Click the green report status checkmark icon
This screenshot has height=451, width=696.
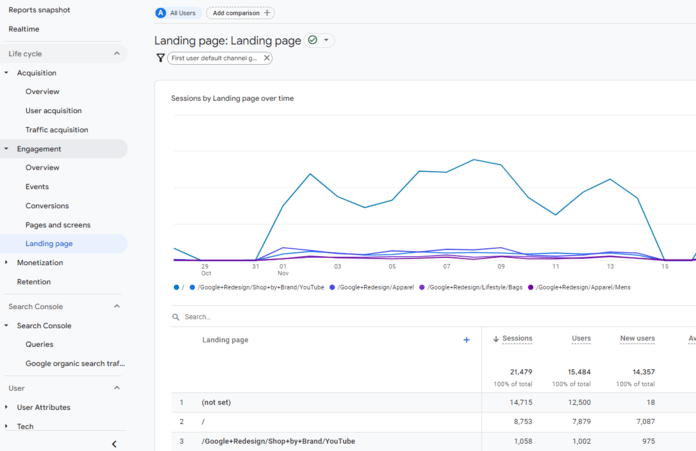point(313,41)
